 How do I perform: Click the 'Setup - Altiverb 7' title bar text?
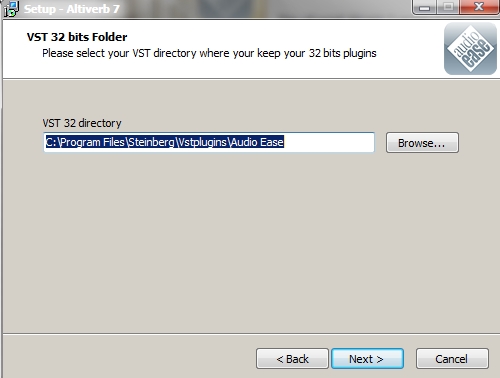pos(72,9)
